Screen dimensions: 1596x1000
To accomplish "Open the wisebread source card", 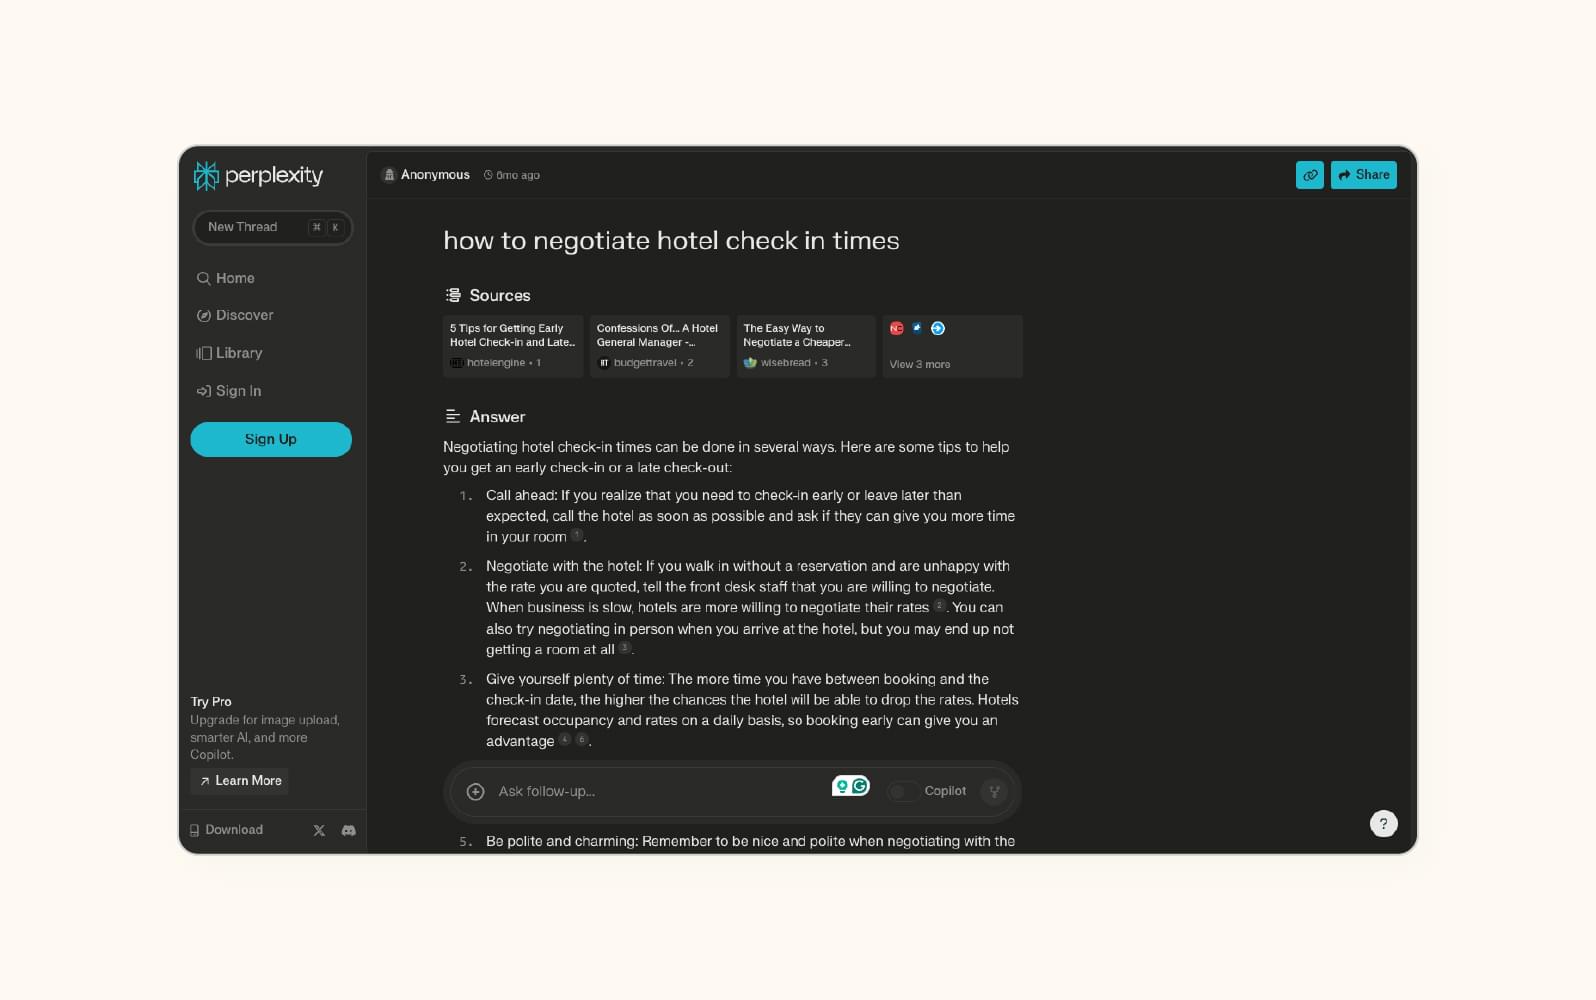I will 806,346.
